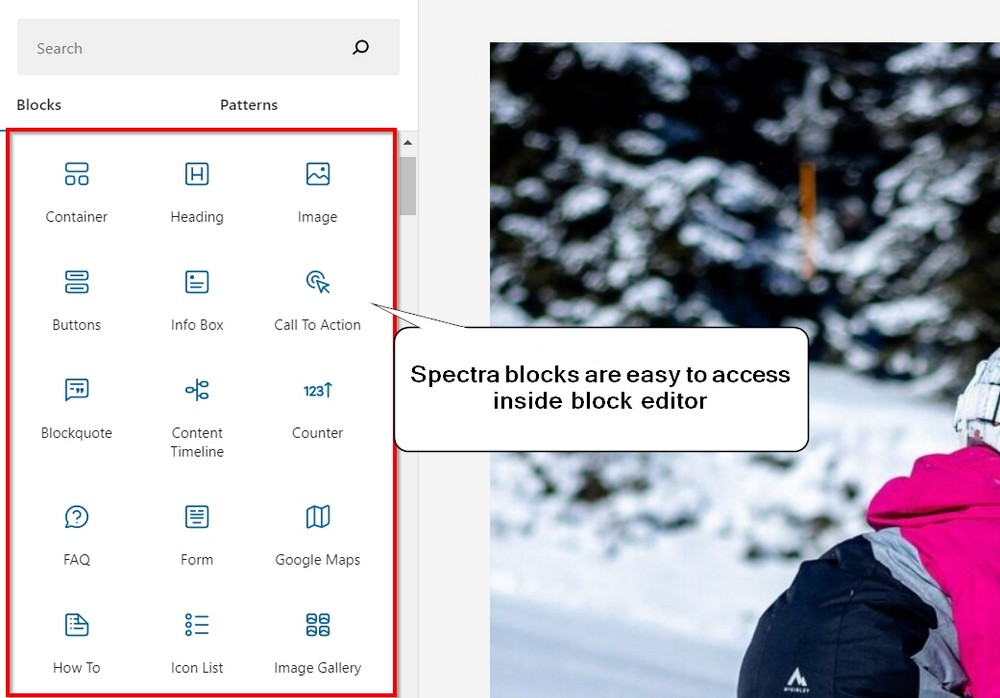Screen dimensions: 1000x698
Task: Insert the Blockquote block
Action: tap(76, 406)
